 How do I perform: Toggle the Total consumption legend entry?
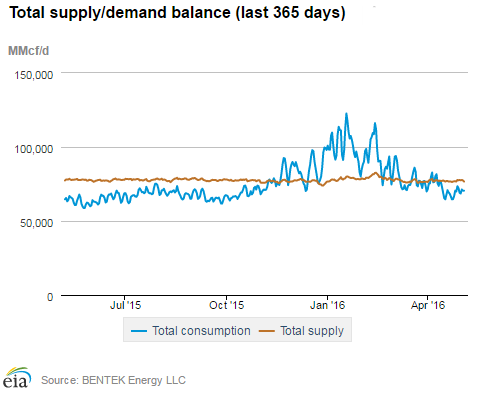pyautogui.click(x=191, y=331)
